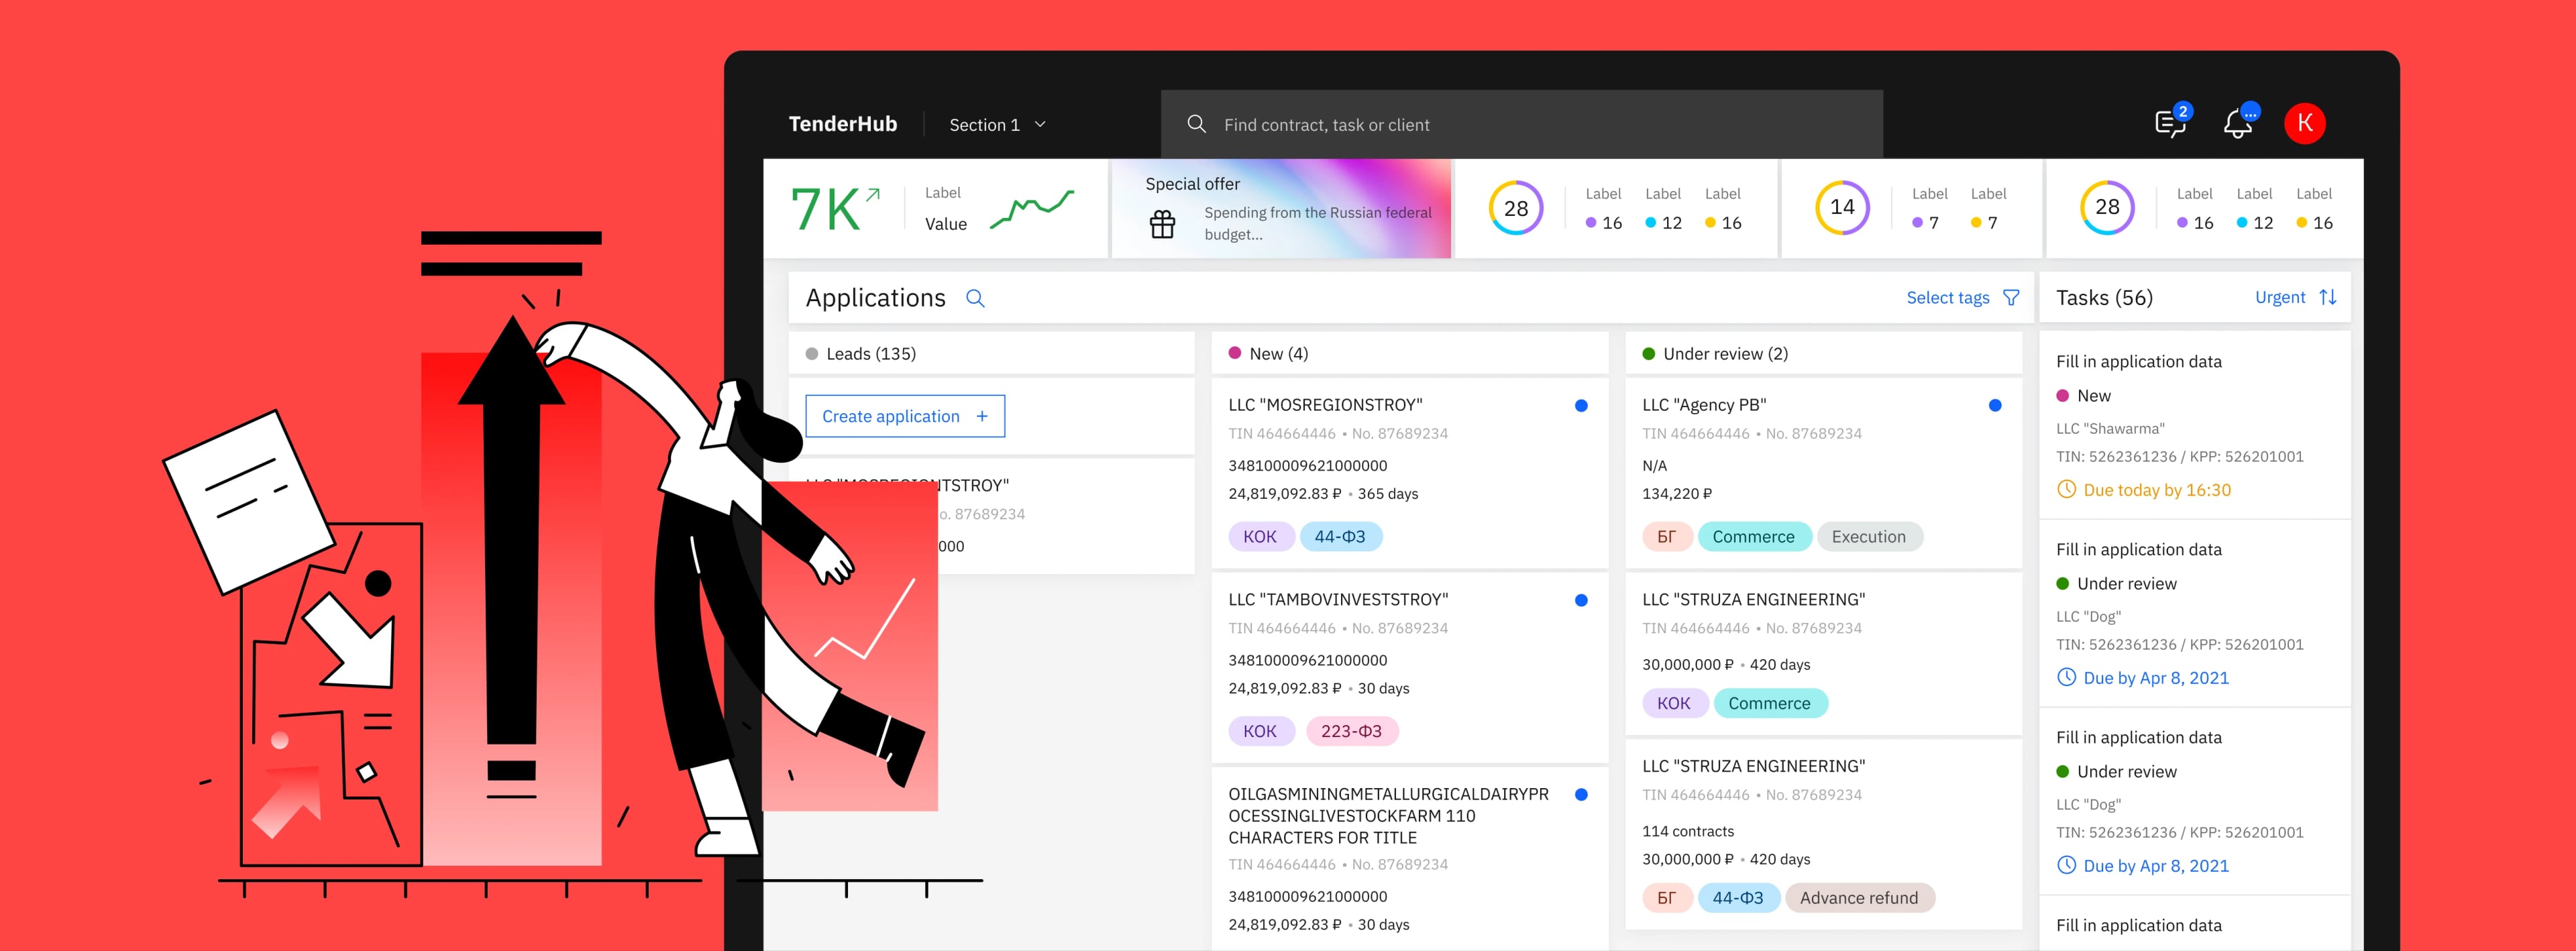Search applications with the magnifier icon
Viewport: 2576px width, 951px height.
click(975, 298)
